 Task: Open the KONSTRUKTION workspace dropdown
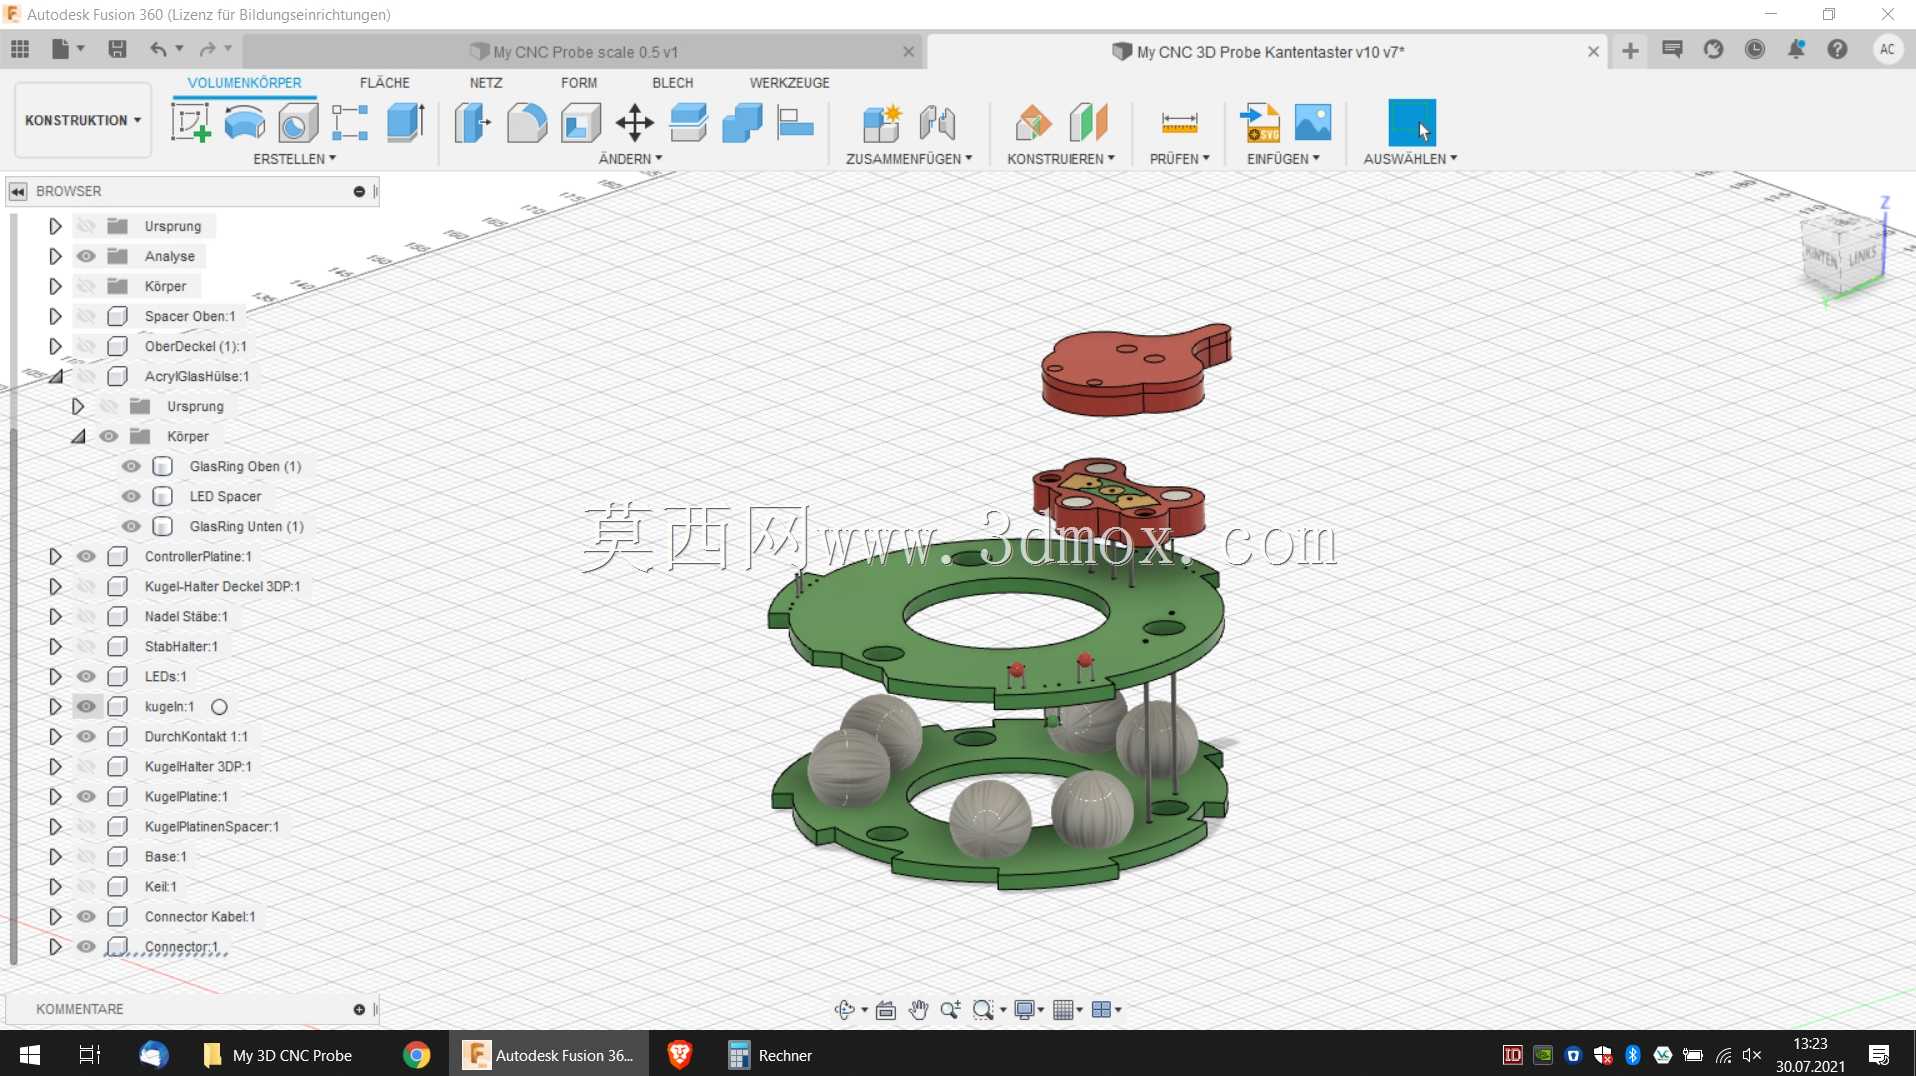coord(83,120)
